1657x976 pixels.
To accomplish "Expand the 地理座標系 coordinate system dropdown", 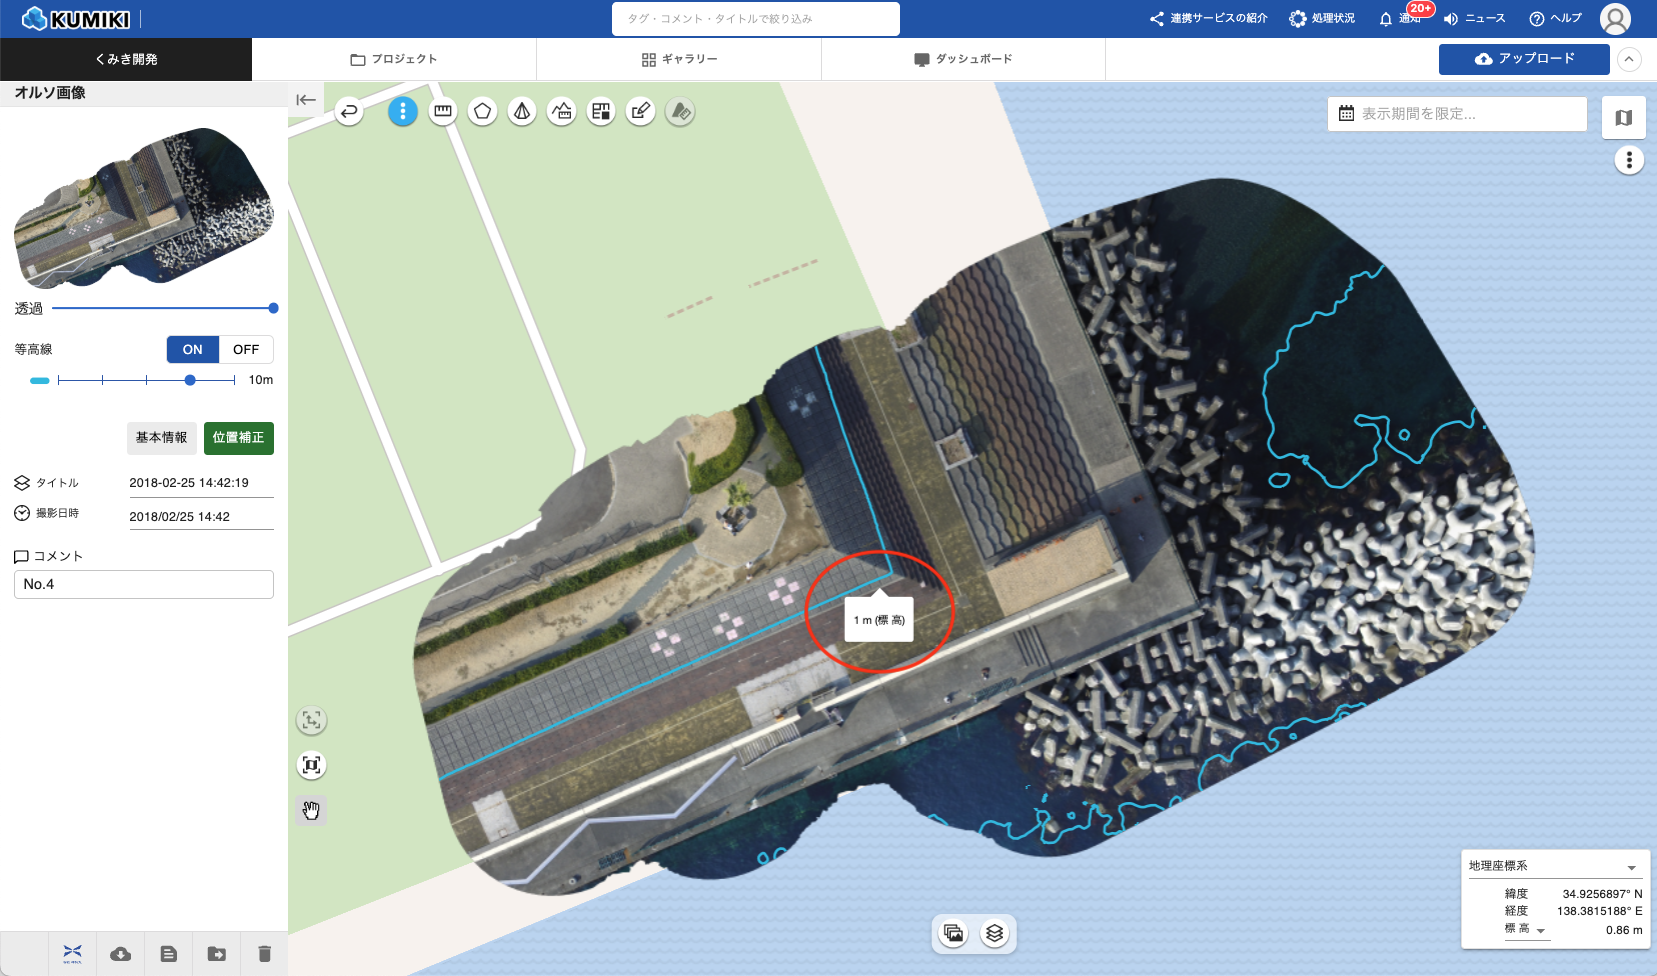I will coord(1631,867).
